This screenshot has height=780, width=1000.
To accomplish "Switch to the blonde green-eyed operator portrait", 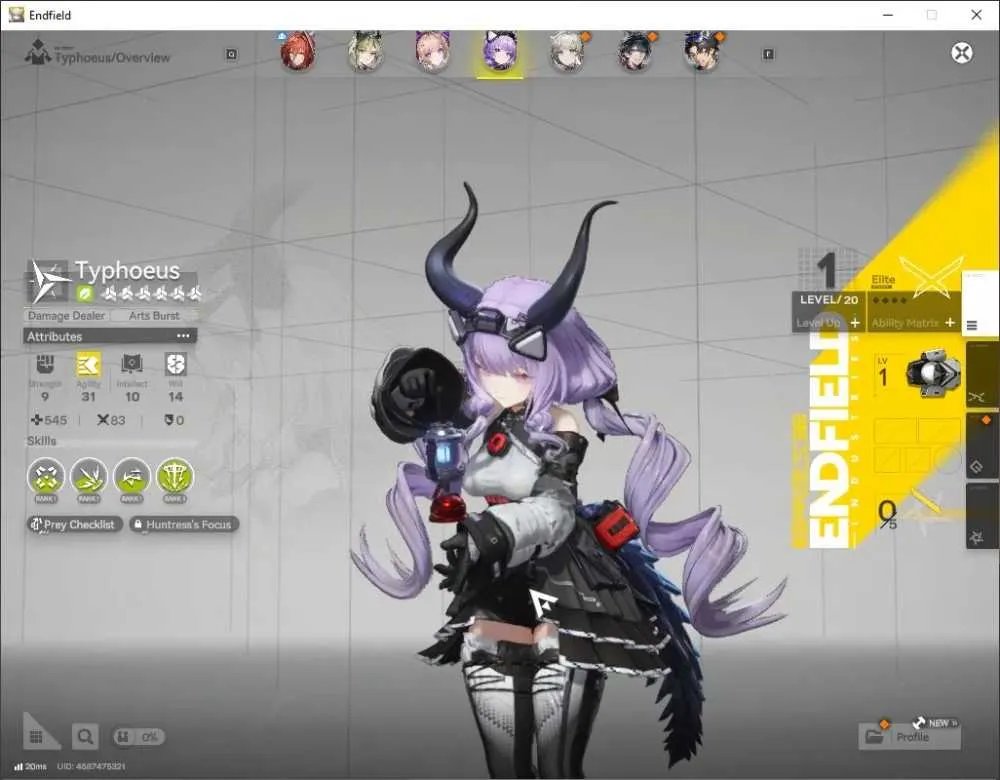I will pos(365,52).
